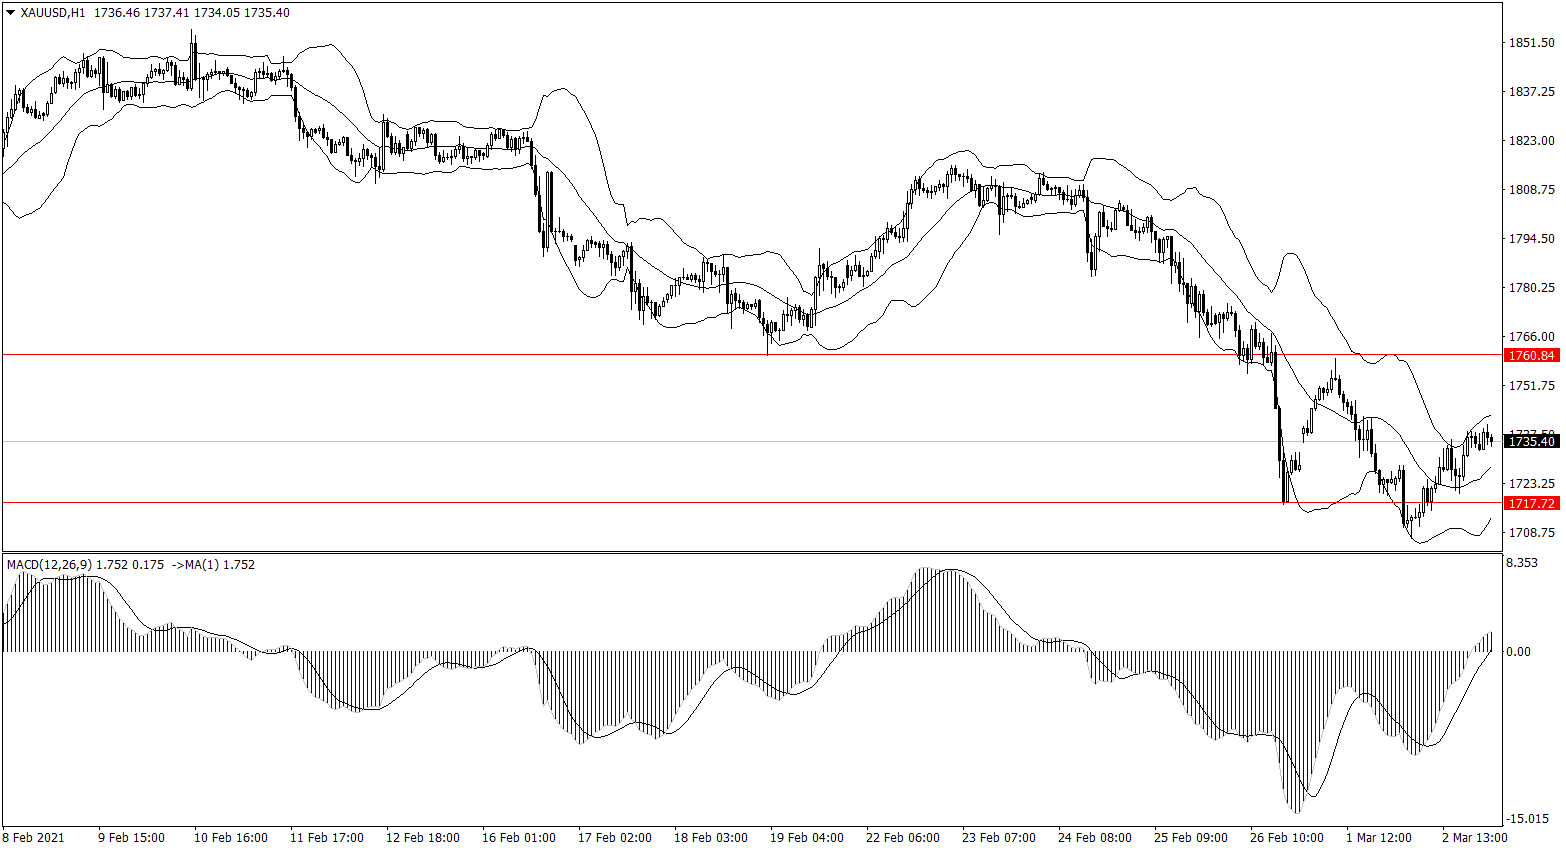Click the 1851.50 price scale value

pos(1531,43)
